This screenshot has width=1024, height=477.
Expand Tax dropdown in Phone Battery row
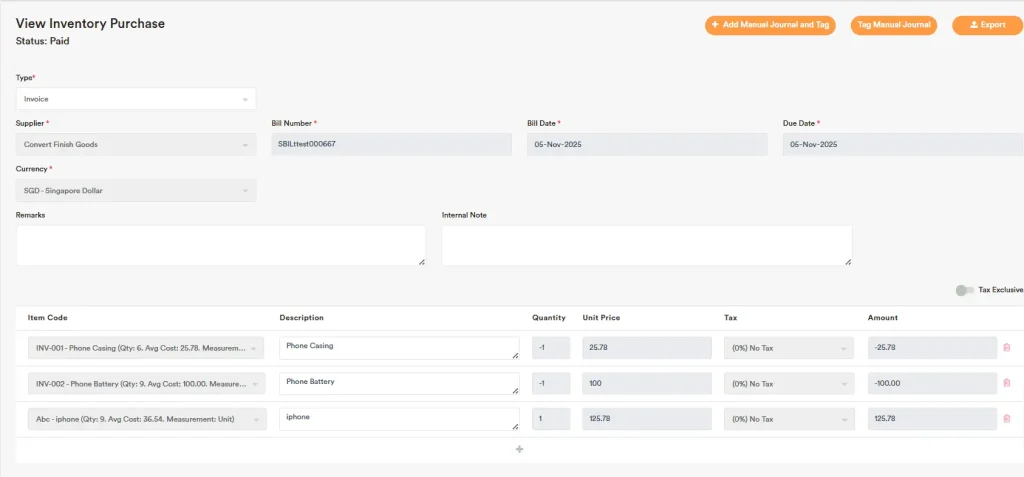789,383
